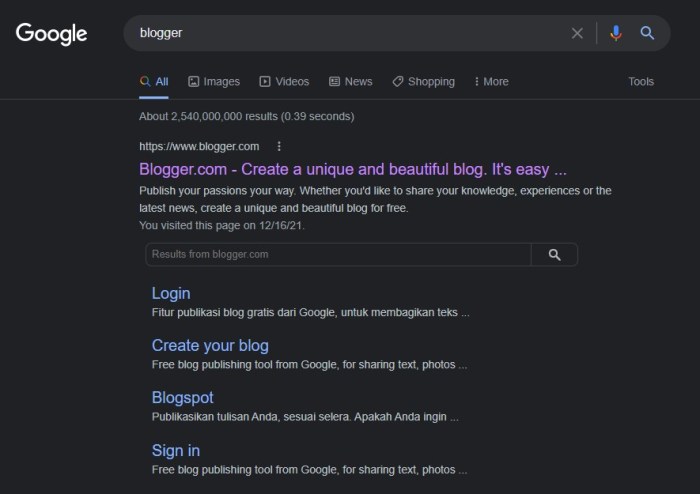Viewport: 700px width, 494px height.
Task: Click the Google logo
Action: (x=51, y=34)
